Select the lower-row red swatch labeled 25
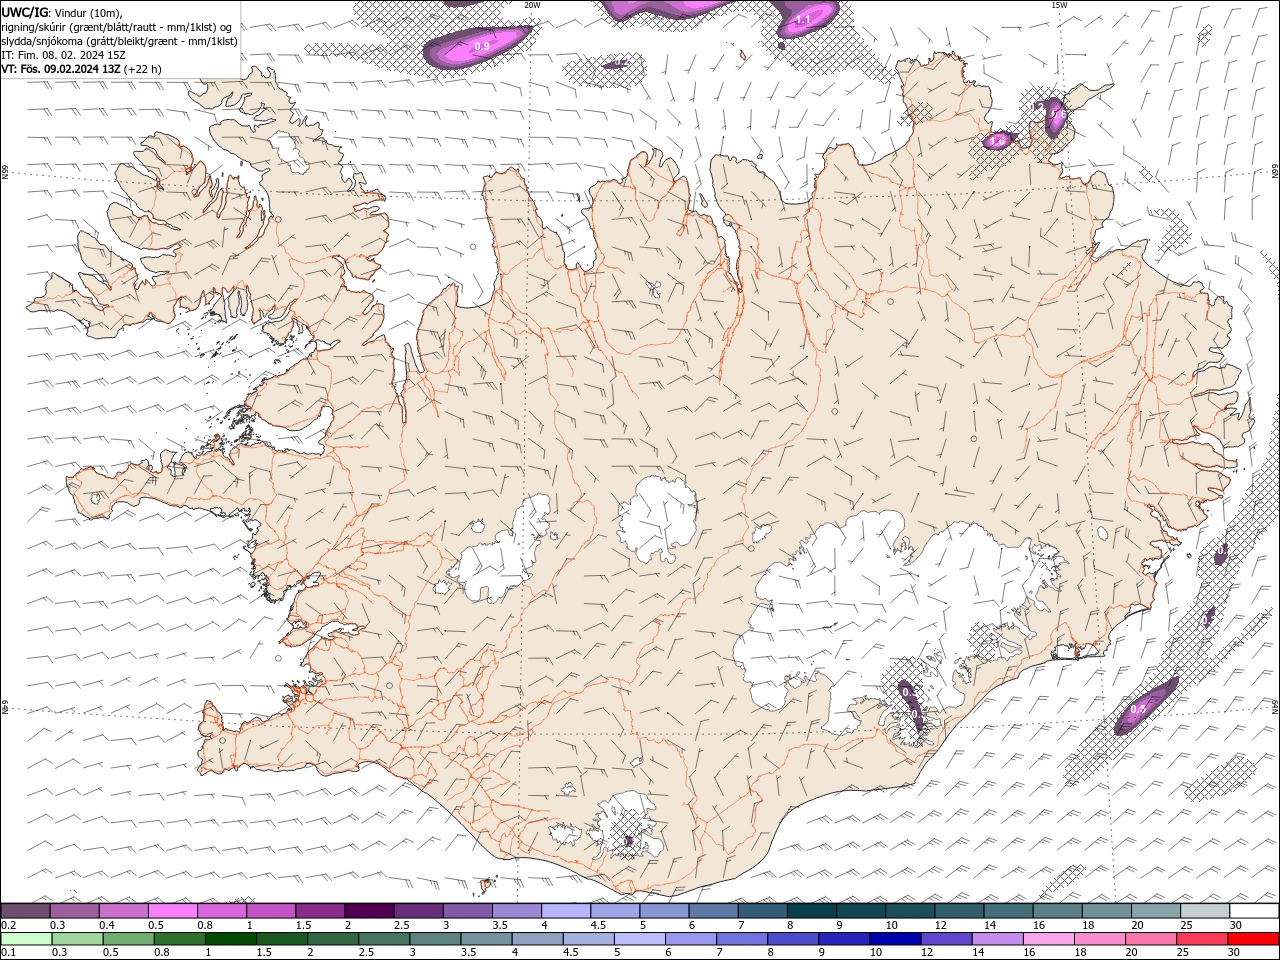This screenshot has height=960, width=1280. pyautogui.click(x=1201, y=939)
